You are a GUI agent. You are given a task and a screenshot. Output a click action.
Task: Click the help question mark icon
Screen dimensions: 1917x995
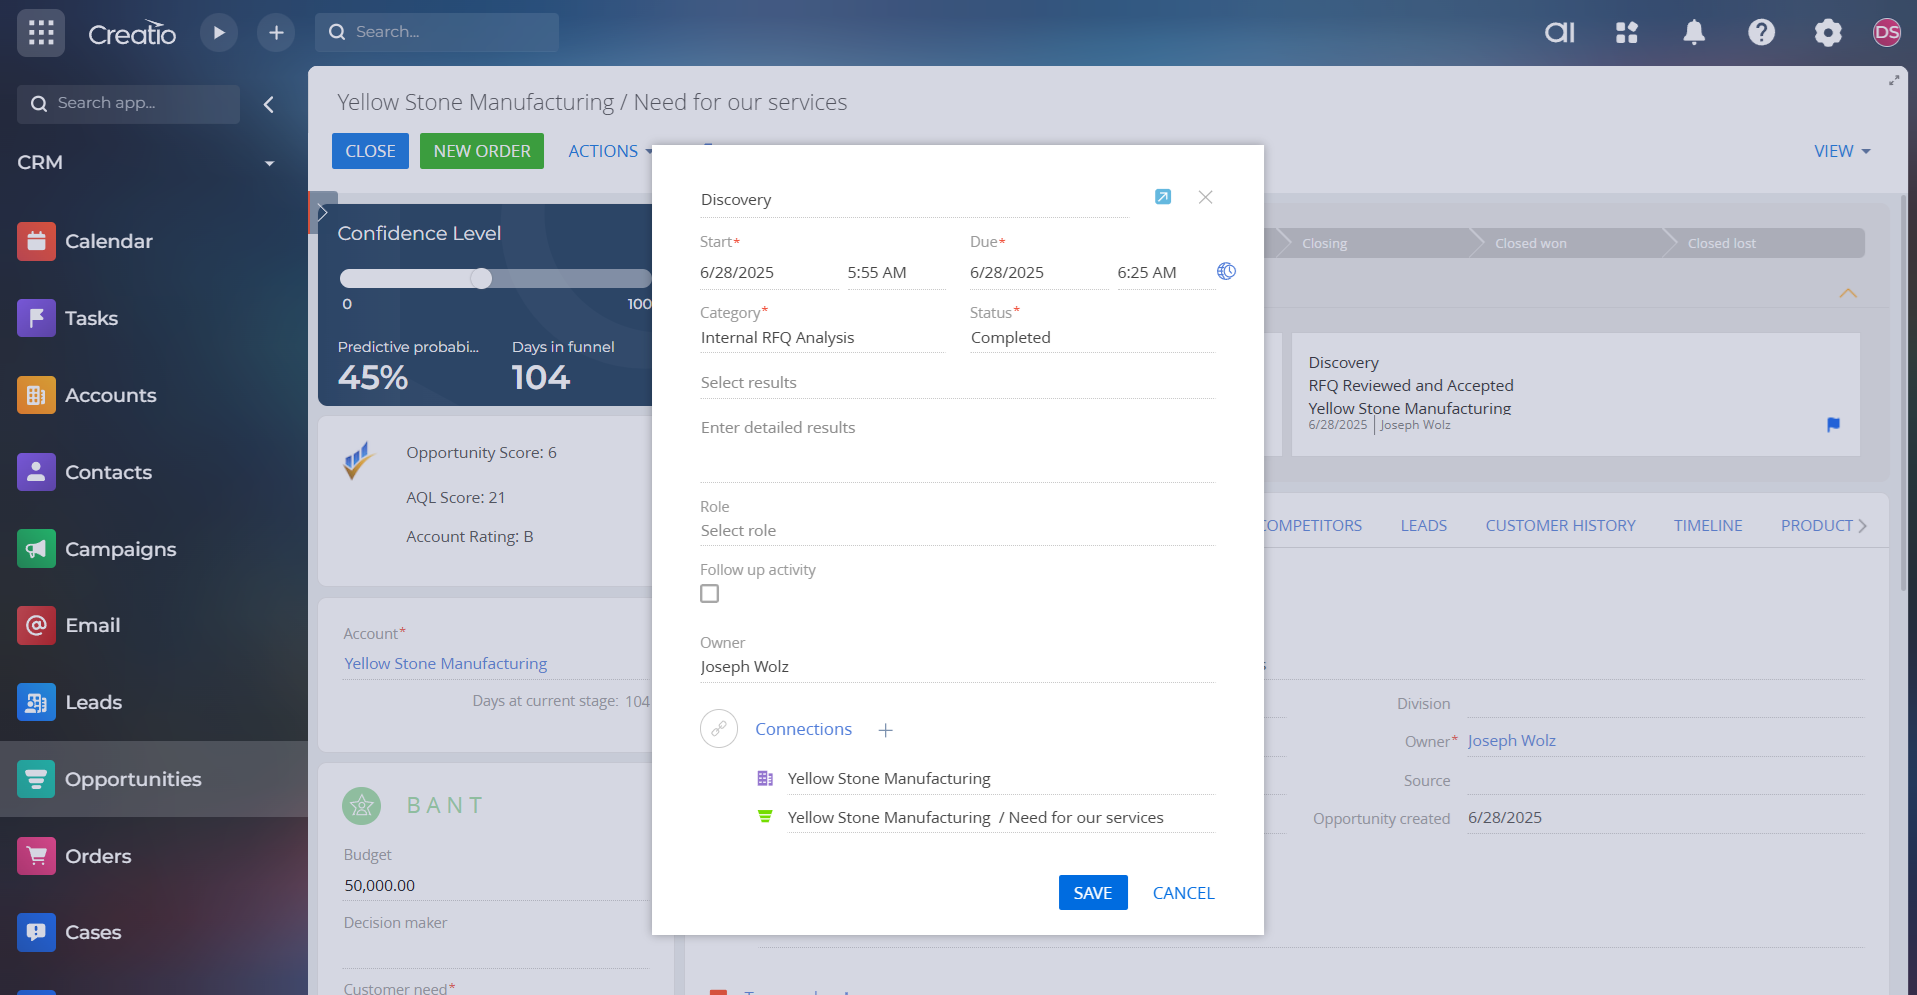[x=1760, y=33]
